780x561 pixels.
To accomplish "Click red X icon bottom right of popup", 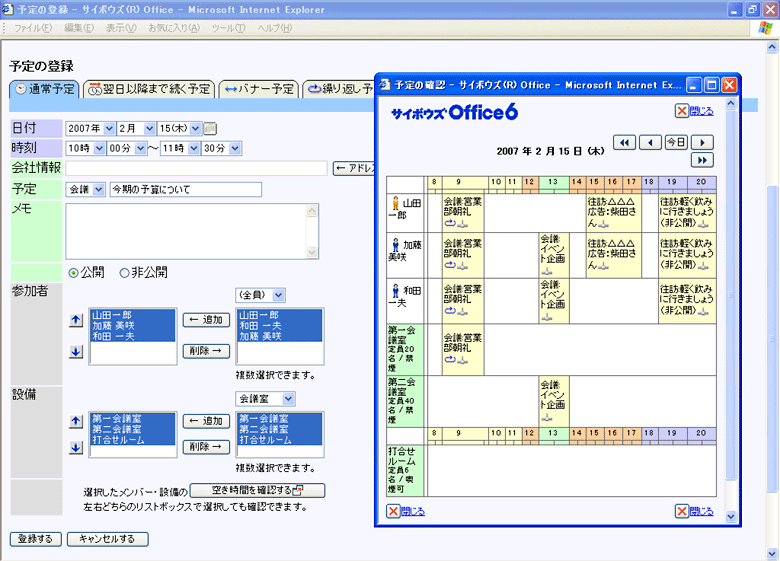I will coord(682,511).
